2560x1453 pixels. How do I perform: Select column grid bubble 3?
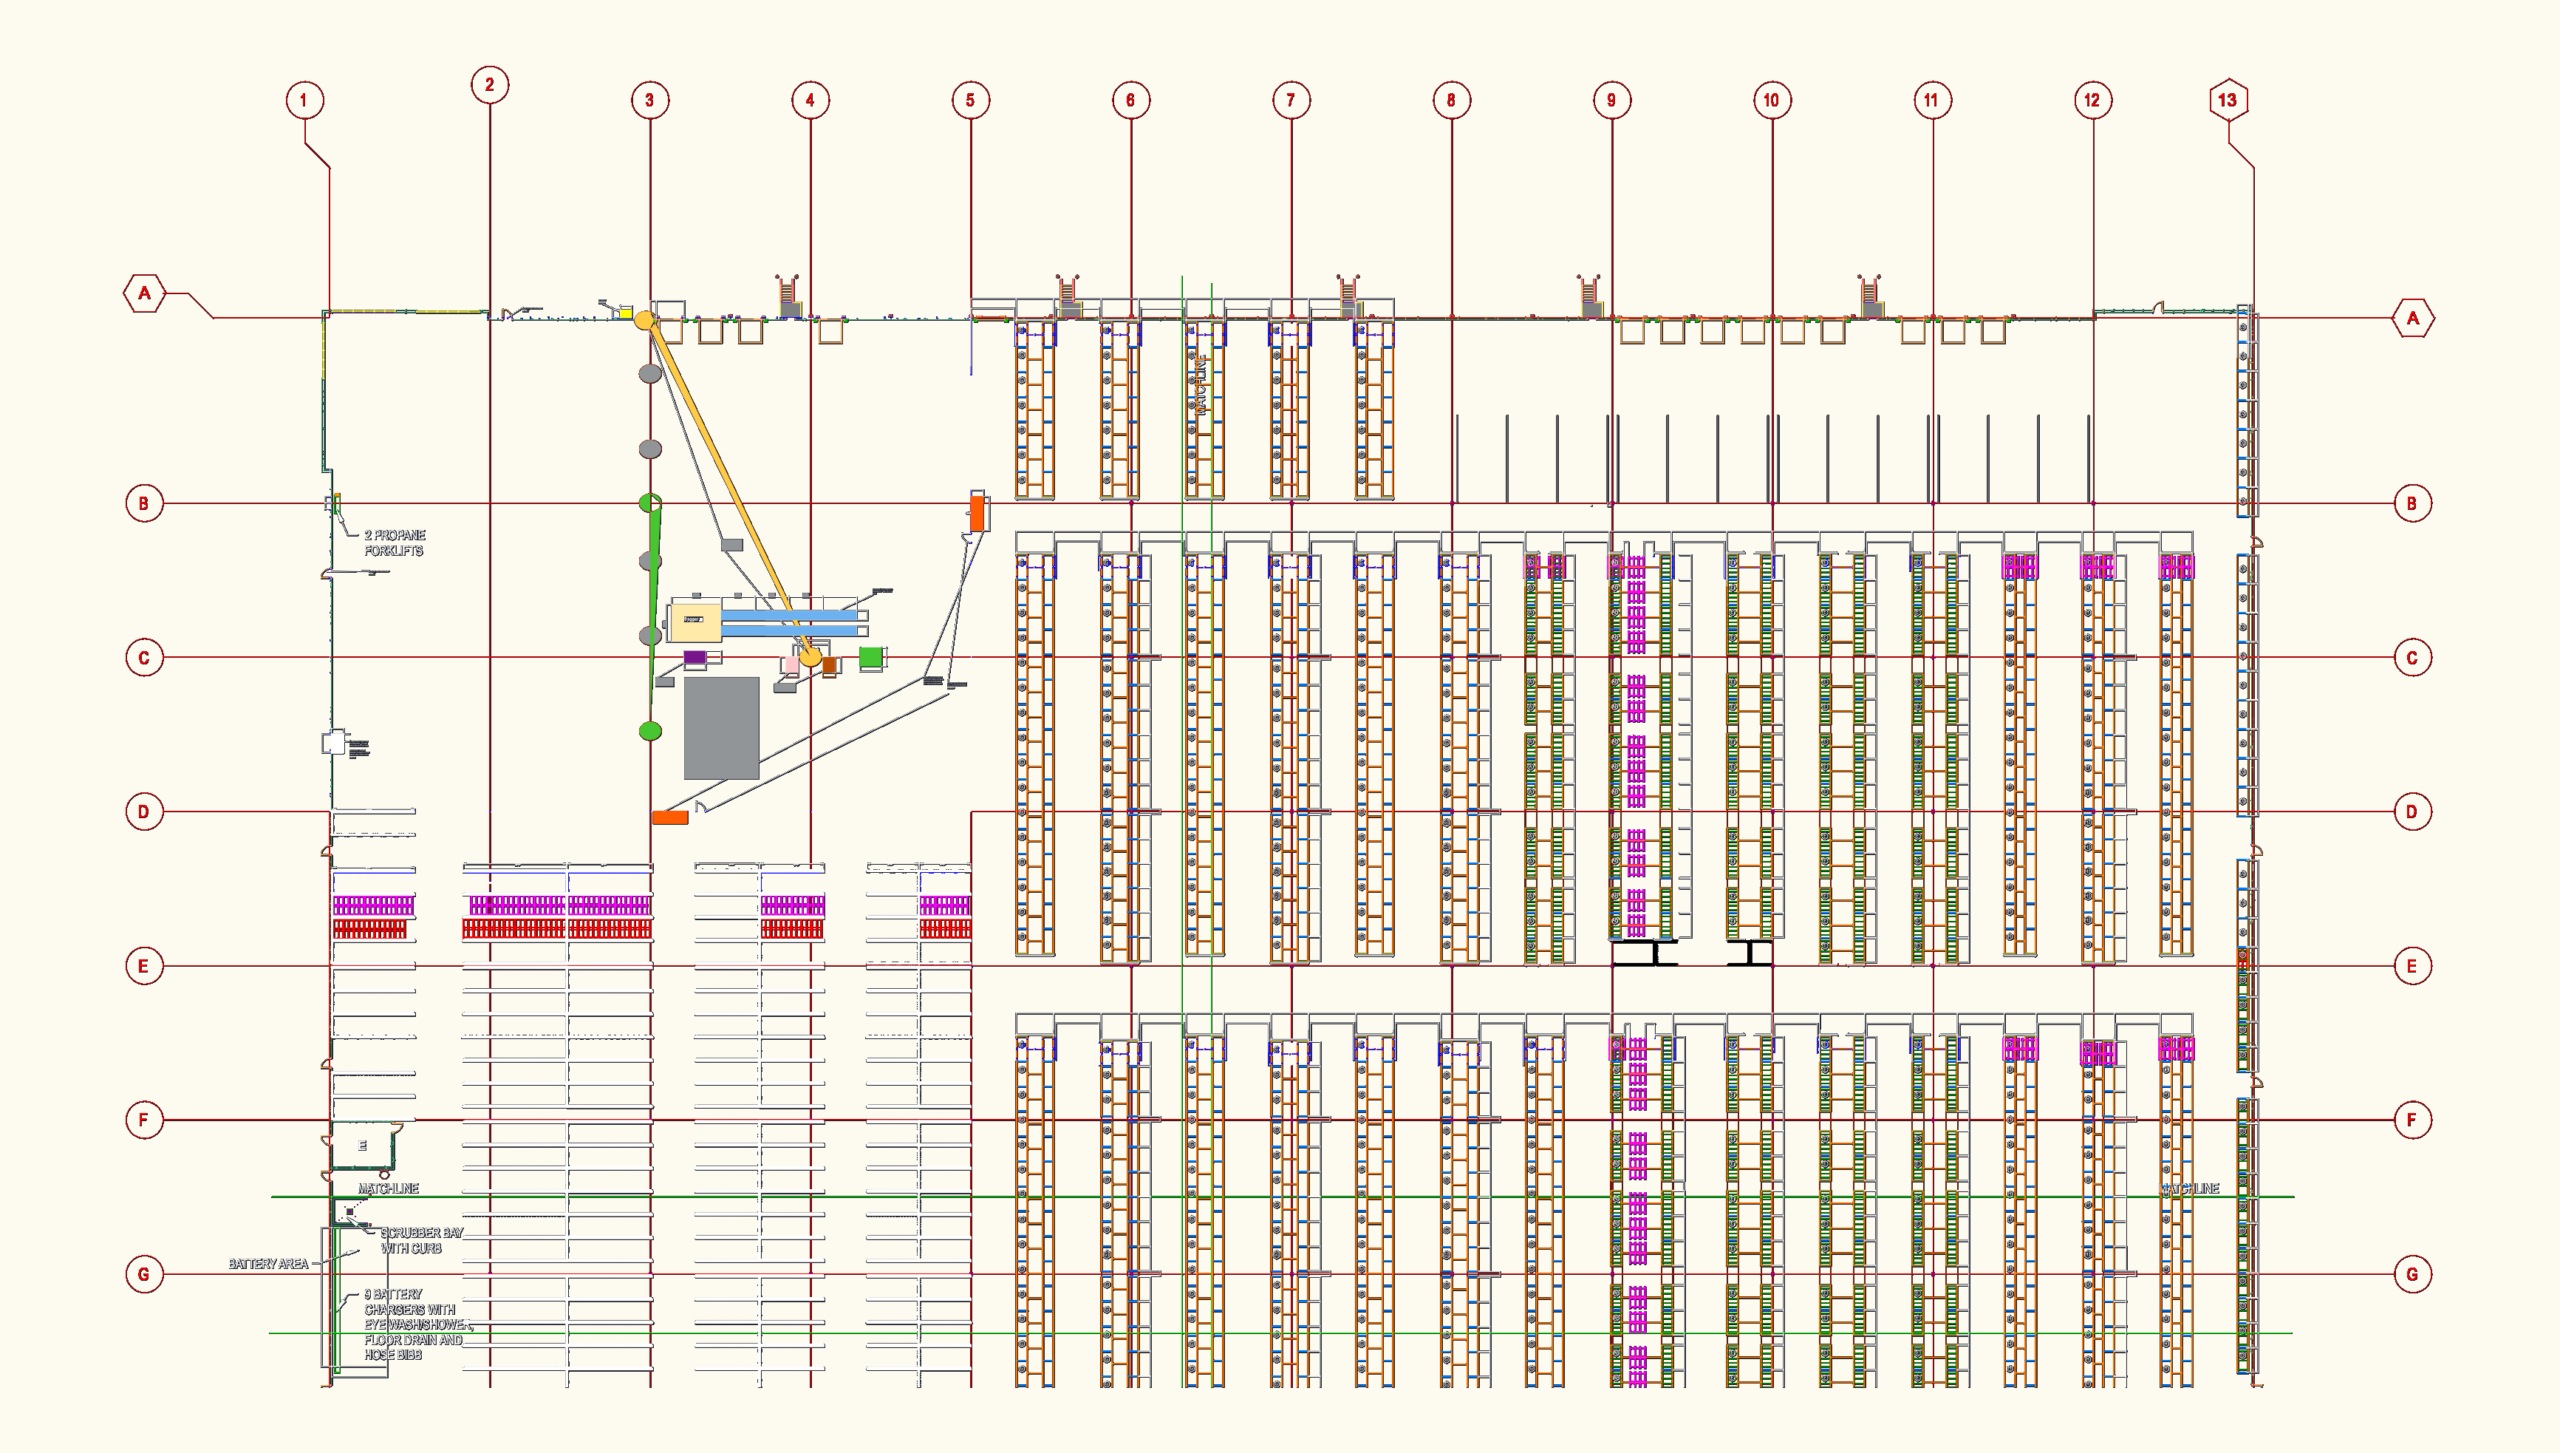click(x=650, y=100)
